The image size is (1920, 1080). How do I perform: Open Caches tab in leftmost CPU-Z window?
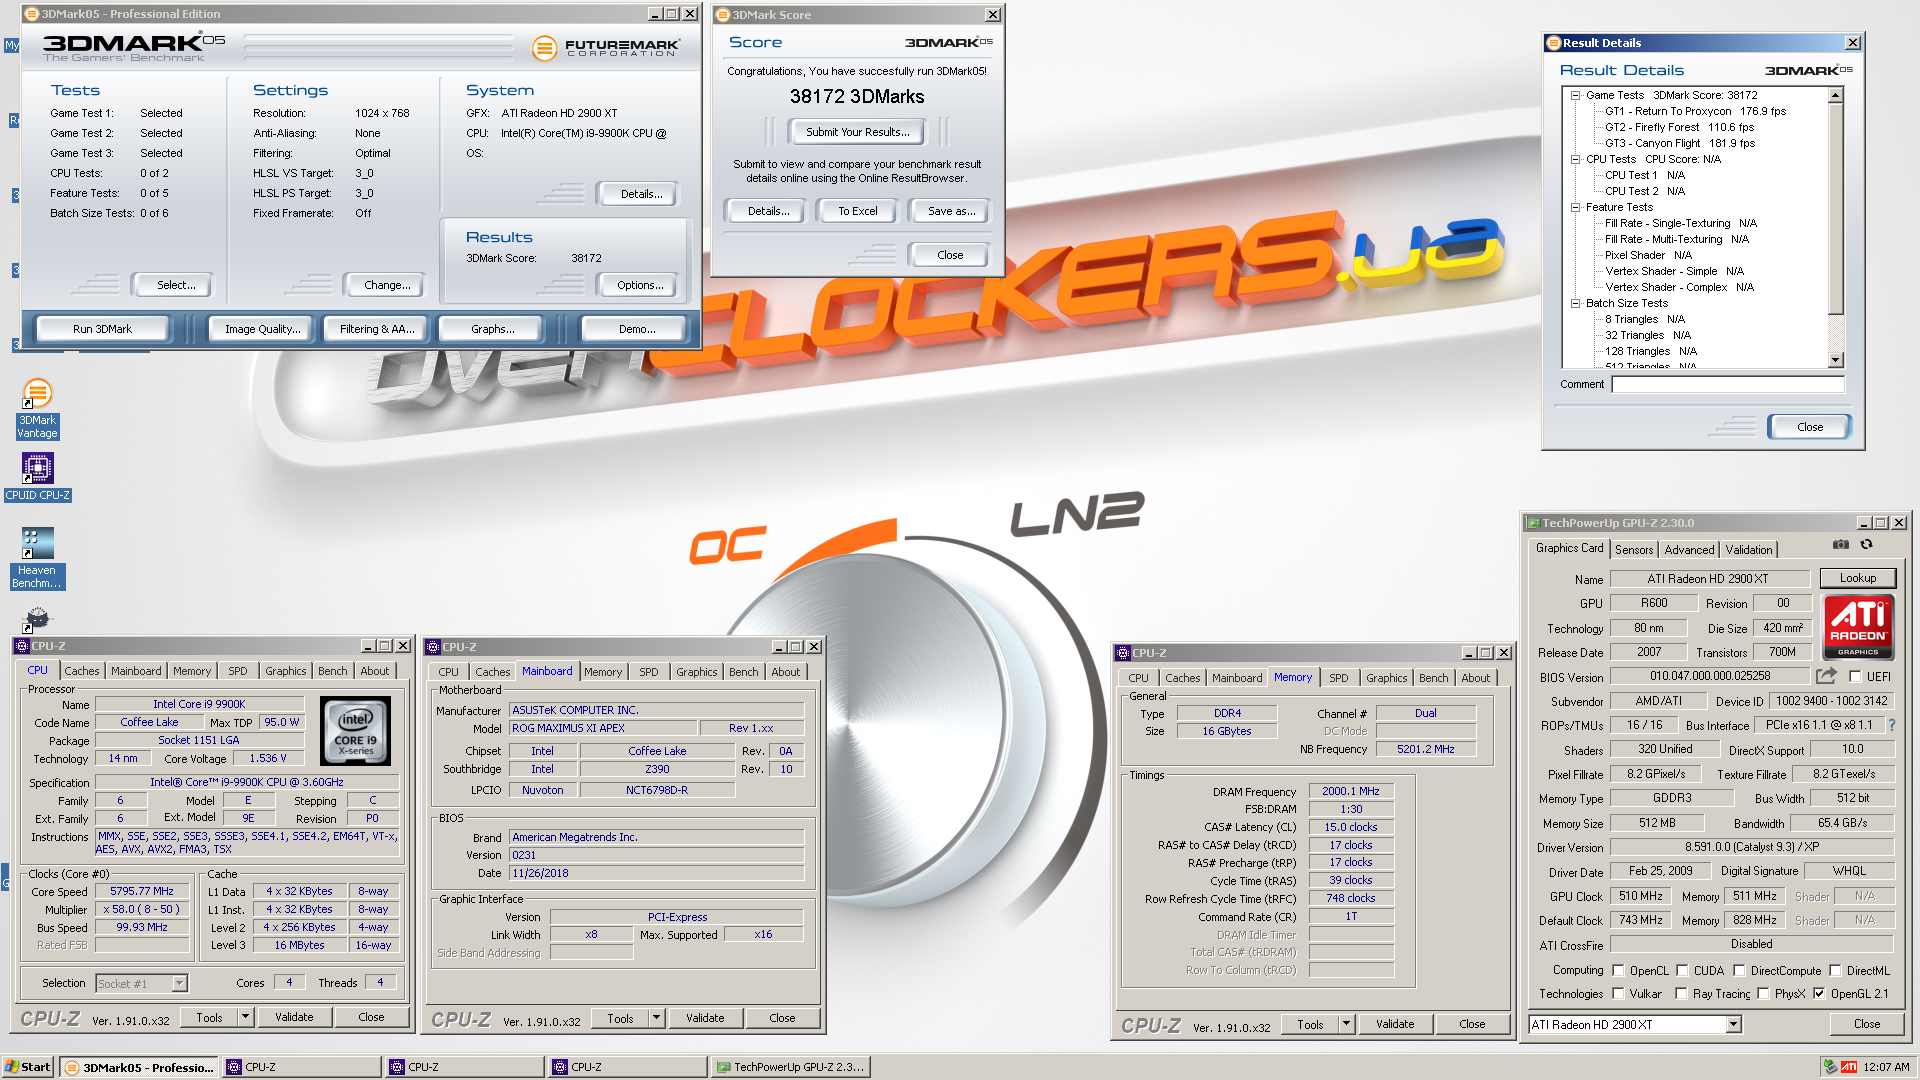coord(82,672)
